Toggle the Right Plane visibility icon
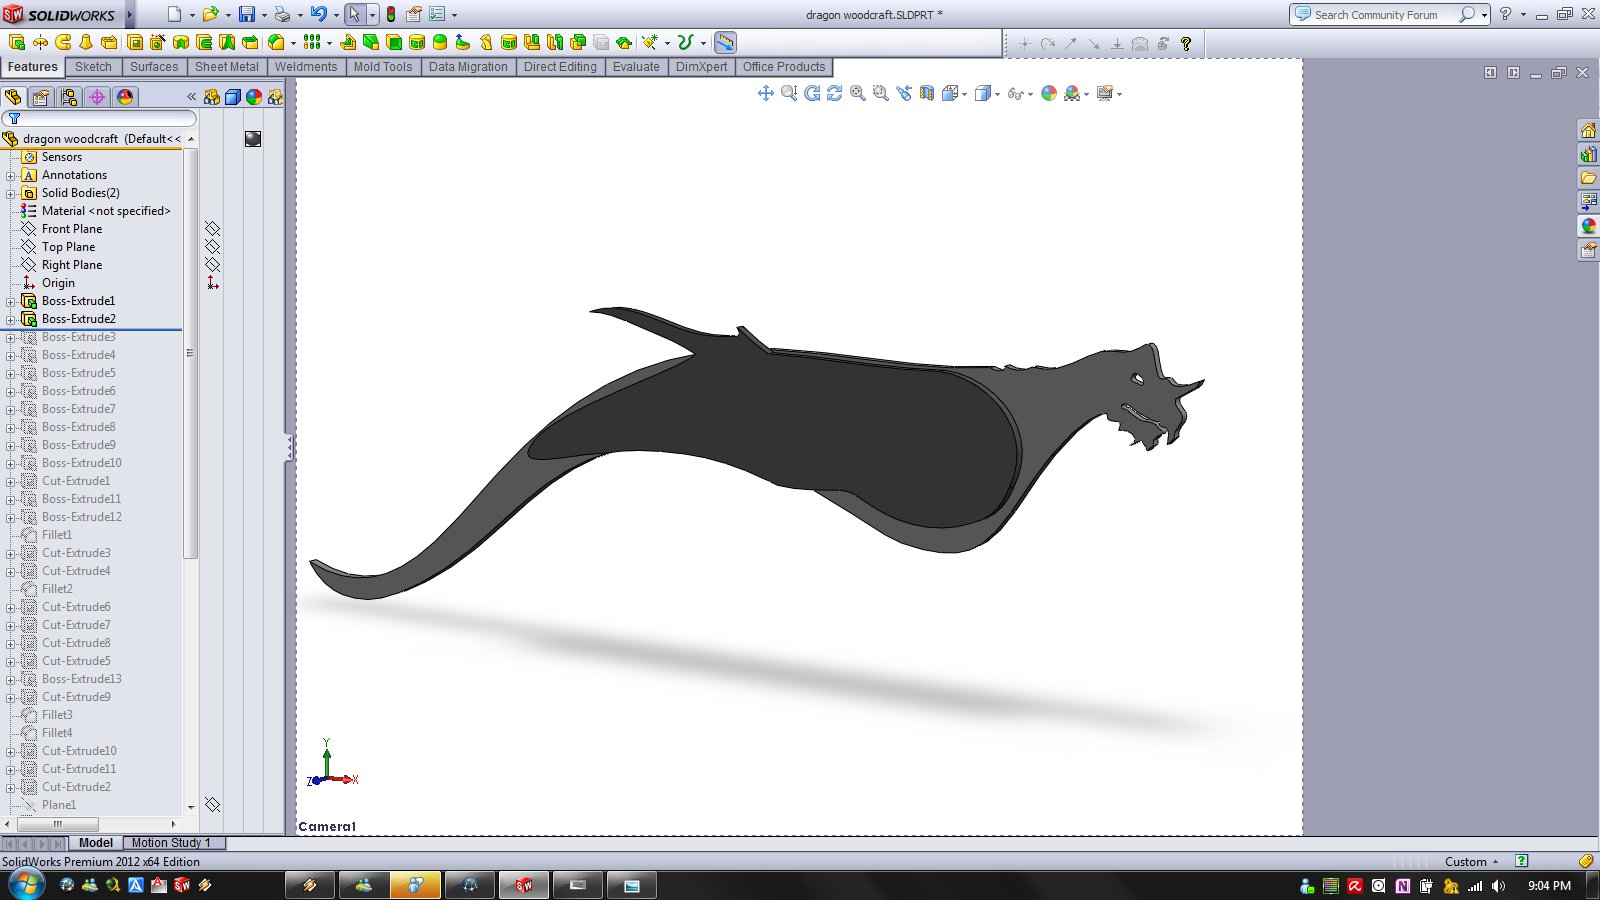 click(212, 265)
